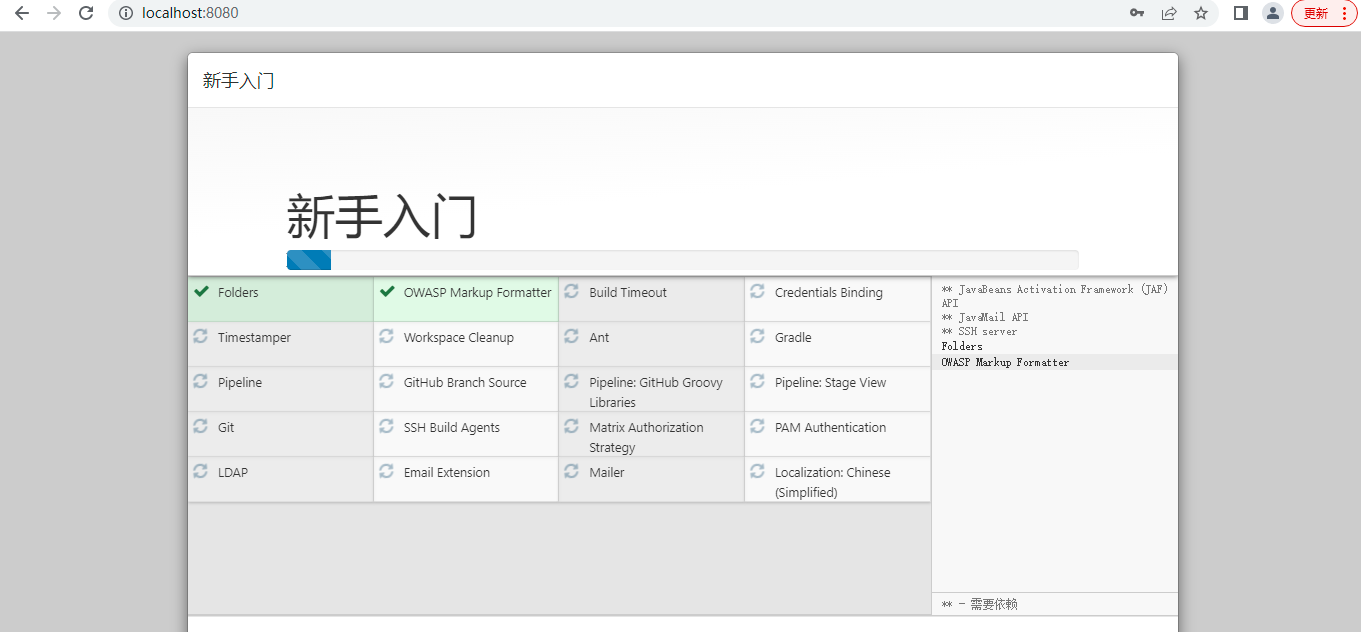Click the sync icon beside Pipeline
Screen dimensions: 1361x632
pyautogui.click(x=200, y=381)
